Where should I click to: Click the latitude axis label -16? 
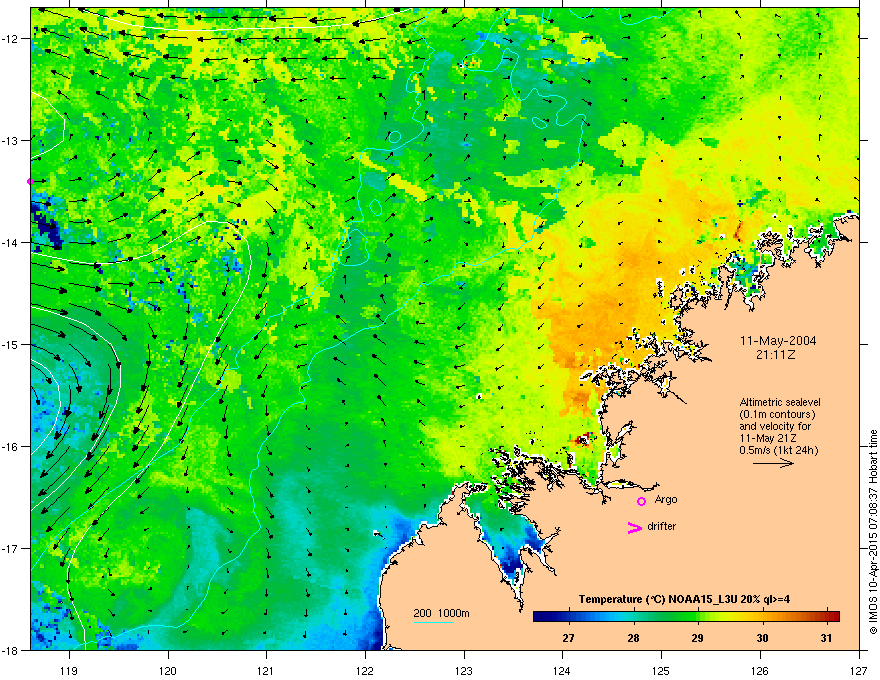tap(11, 447)
